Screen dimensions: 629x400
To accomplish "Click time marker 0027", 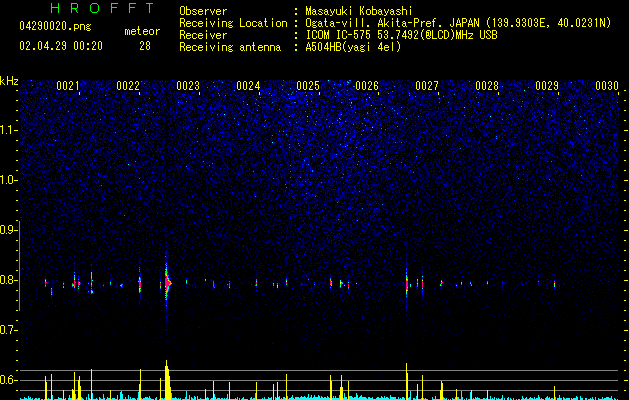I will [427, 86].
